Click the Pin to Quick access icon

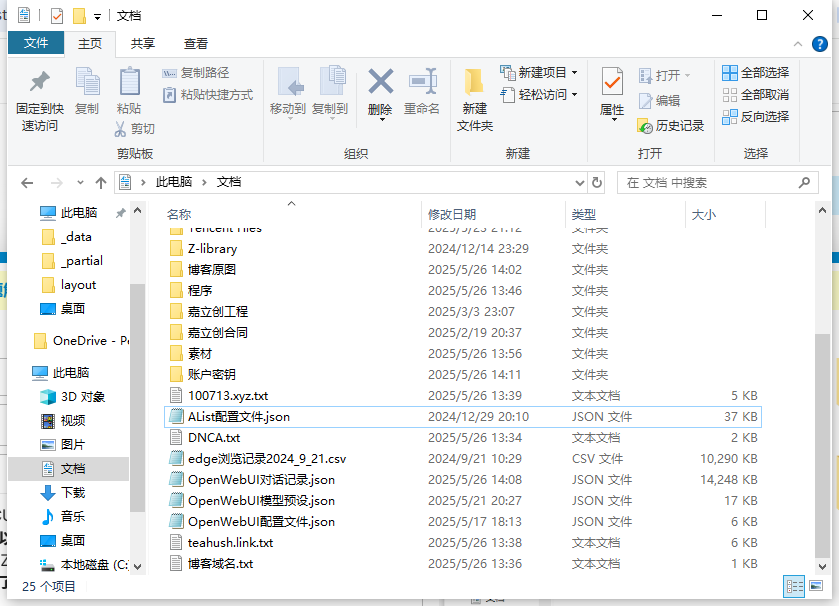pyautogui.click(x=40, y=83)
